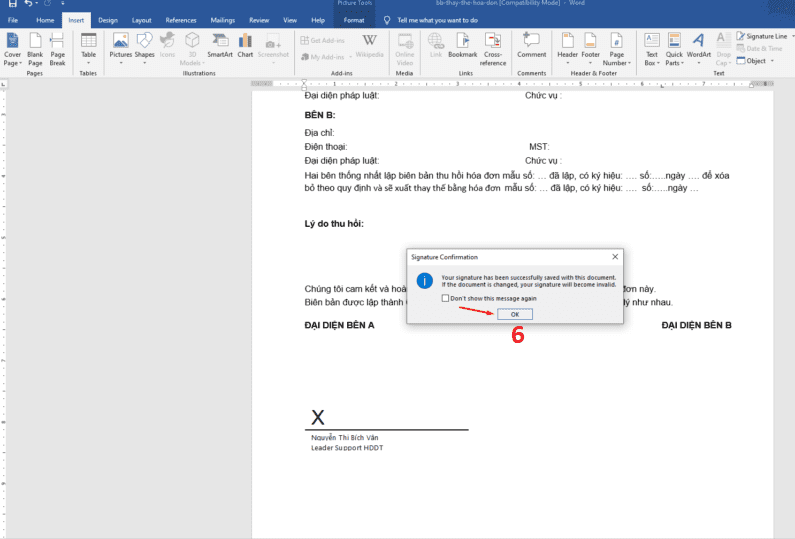Insert 3D Models

[192, 49]
